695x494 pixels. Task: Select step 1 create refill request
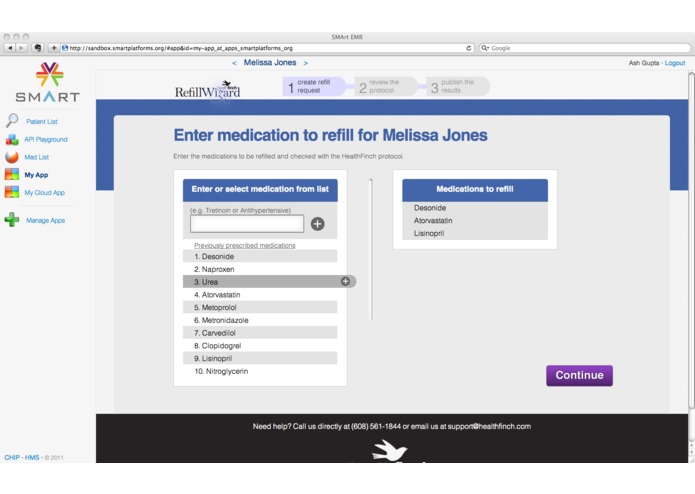[x=313, y=86]
